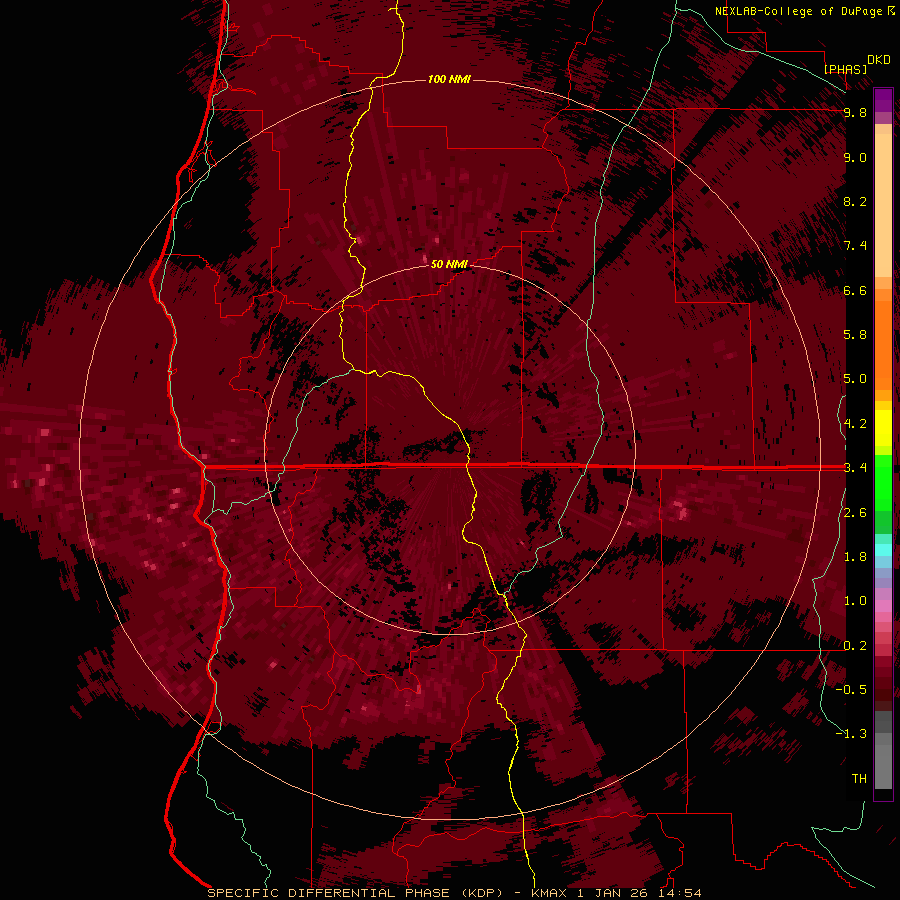Select the 8.2 scale value
Viewport: 900px width, 900px height.
click(x=855, y=201)
